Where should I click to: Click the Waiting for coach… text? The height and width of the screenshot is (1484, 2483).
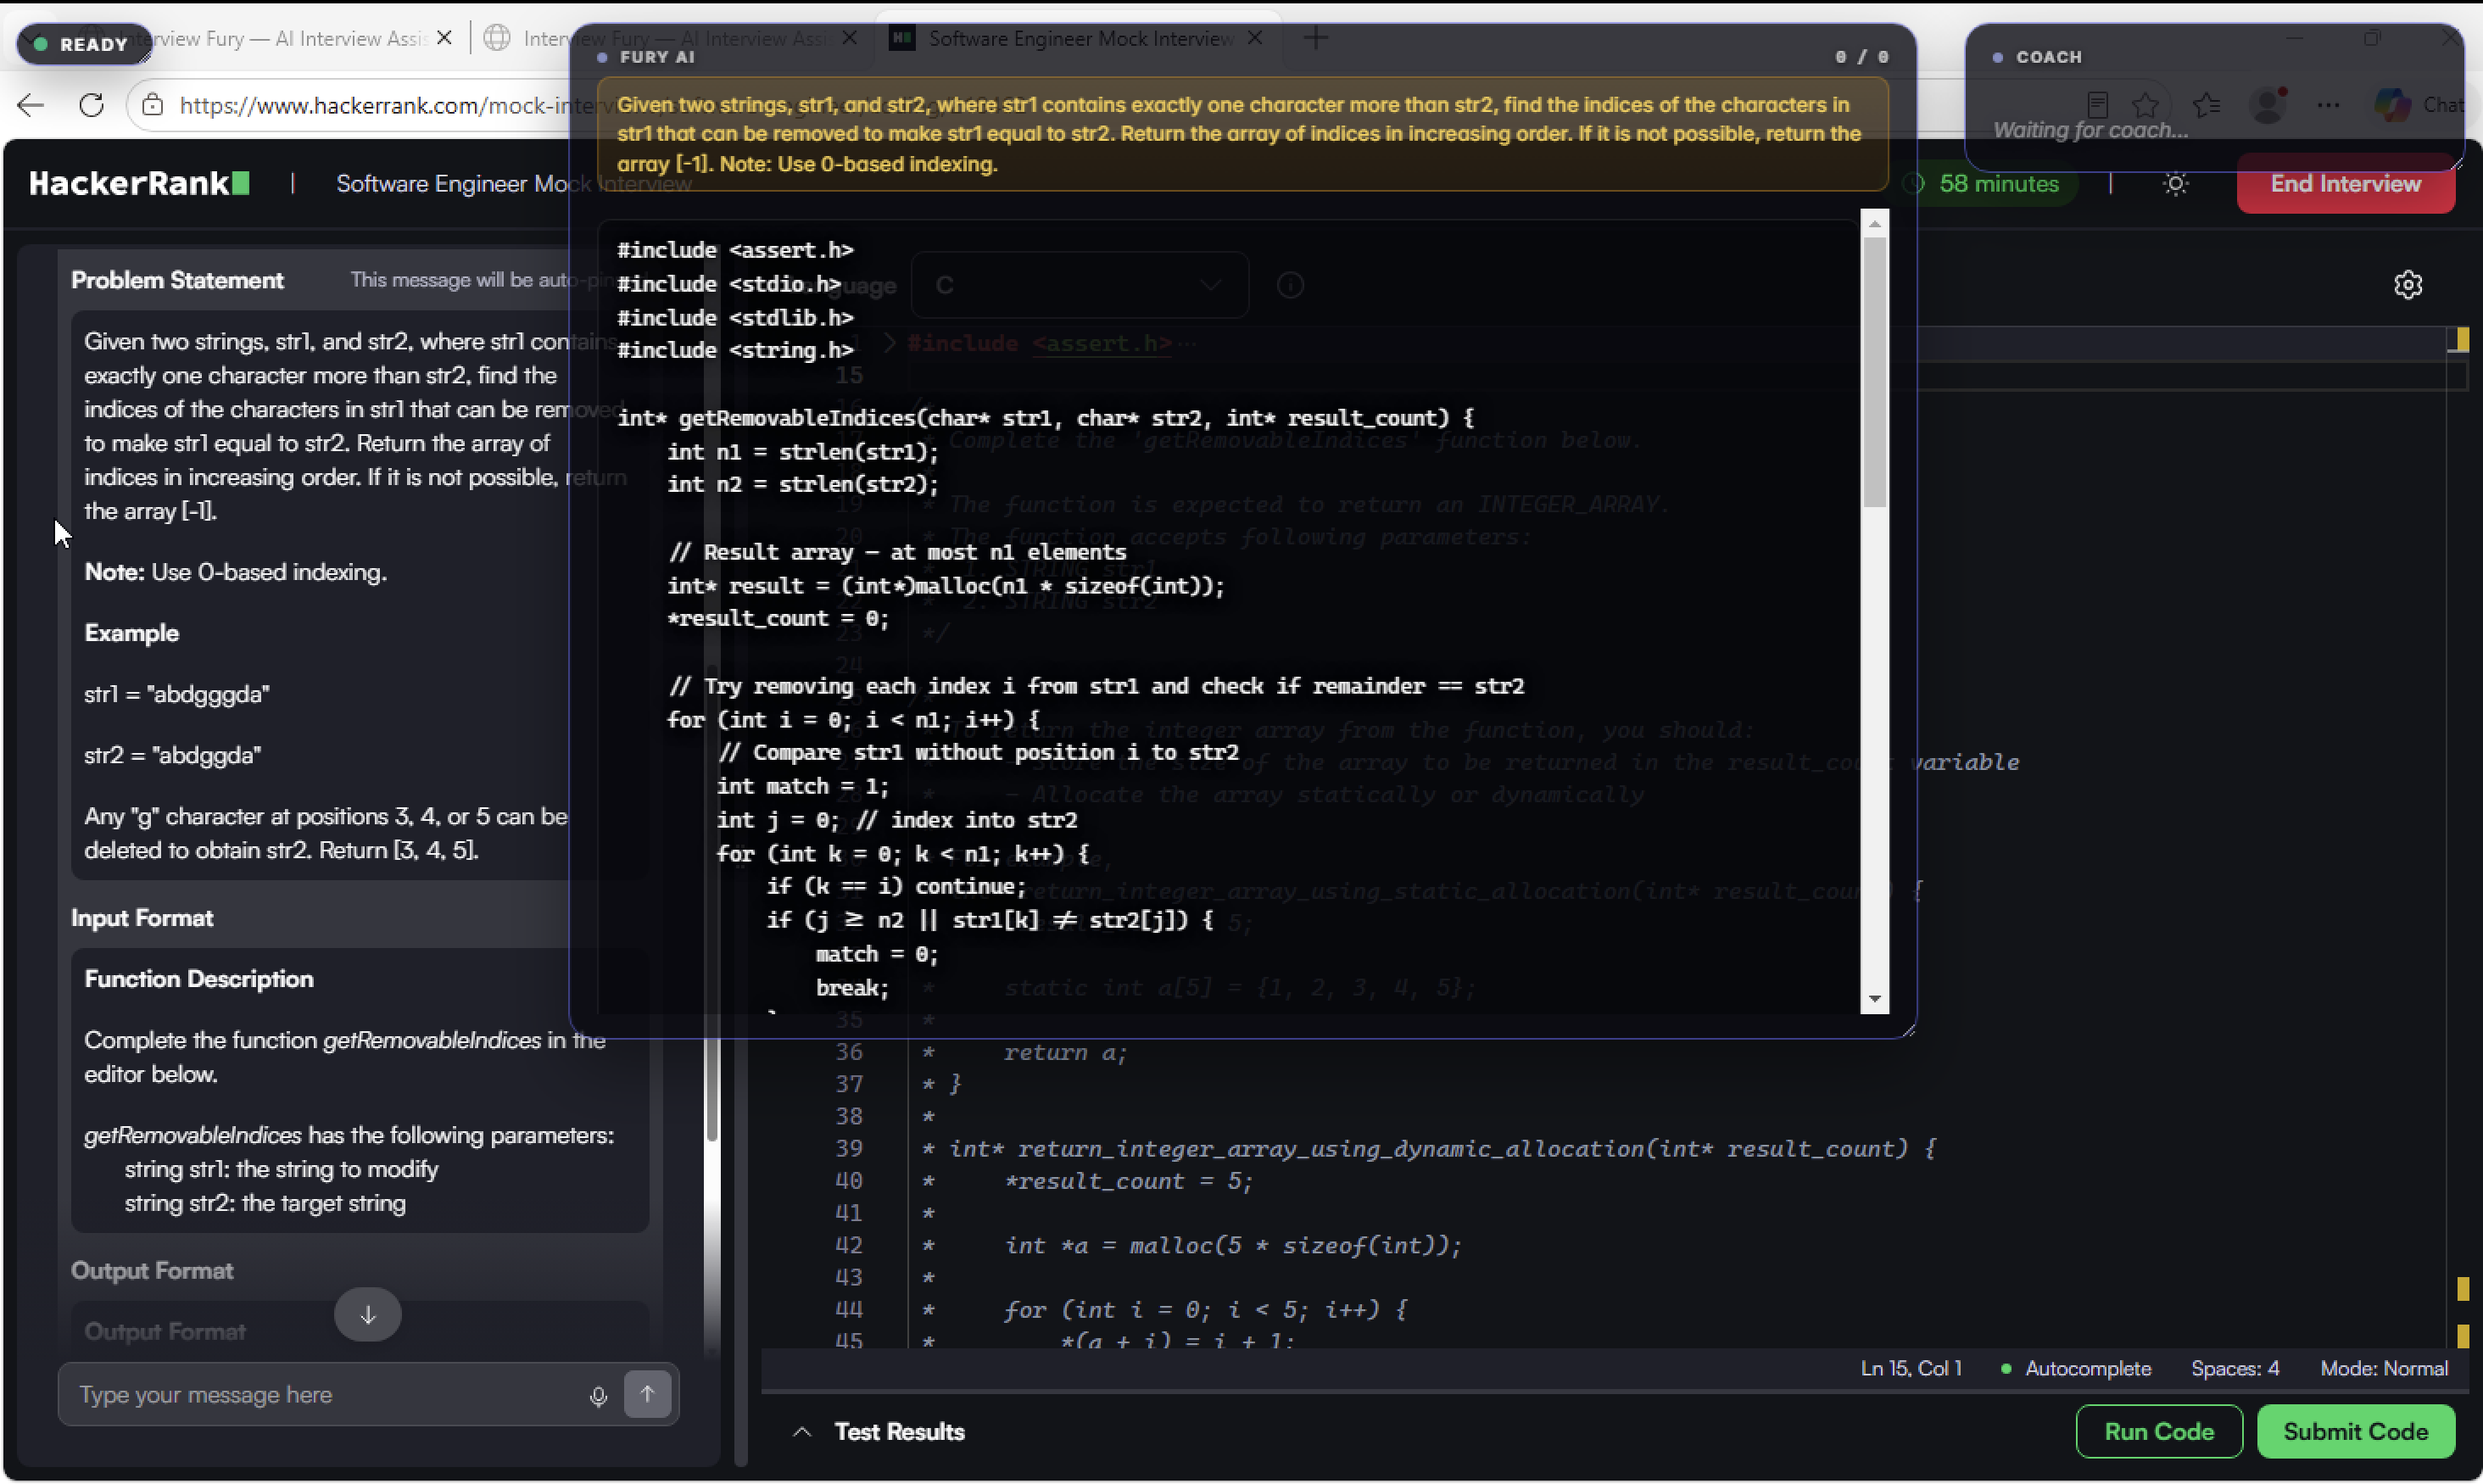coord(2090,130)
